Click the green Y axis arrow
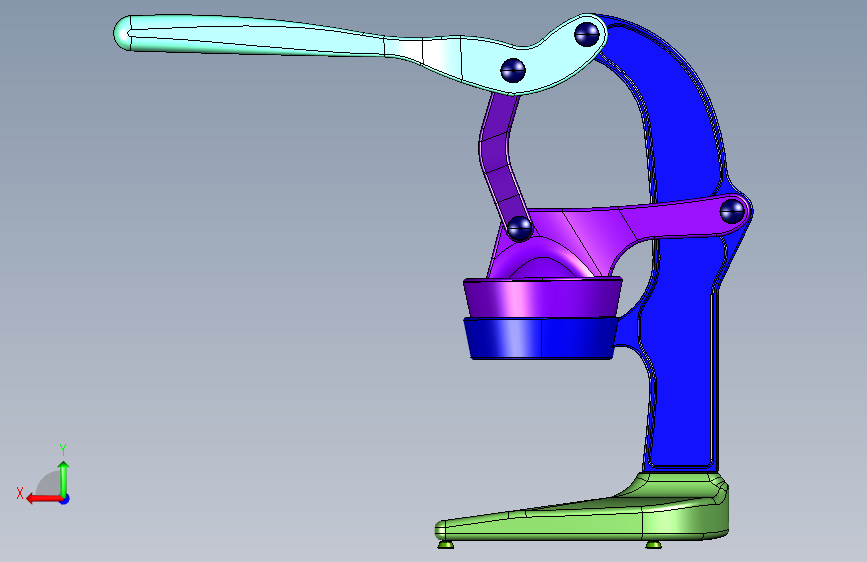Screen dimensions: 867x562 click(x=64, y=480)
